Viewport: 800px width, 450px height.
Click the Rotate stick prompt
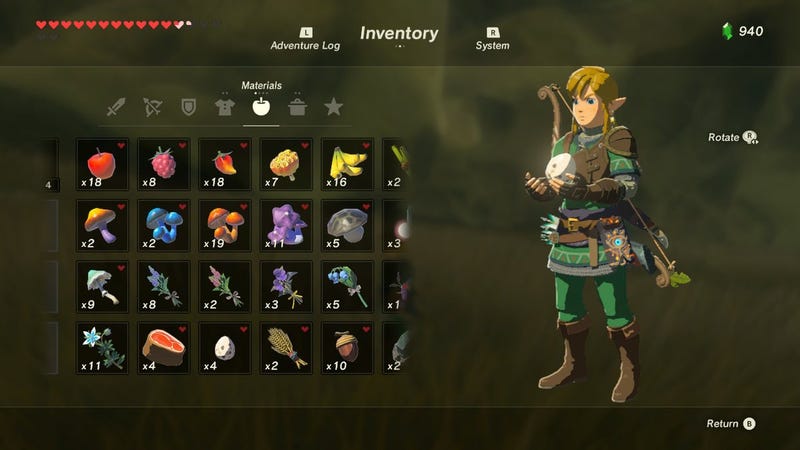(x=733, y=137)
